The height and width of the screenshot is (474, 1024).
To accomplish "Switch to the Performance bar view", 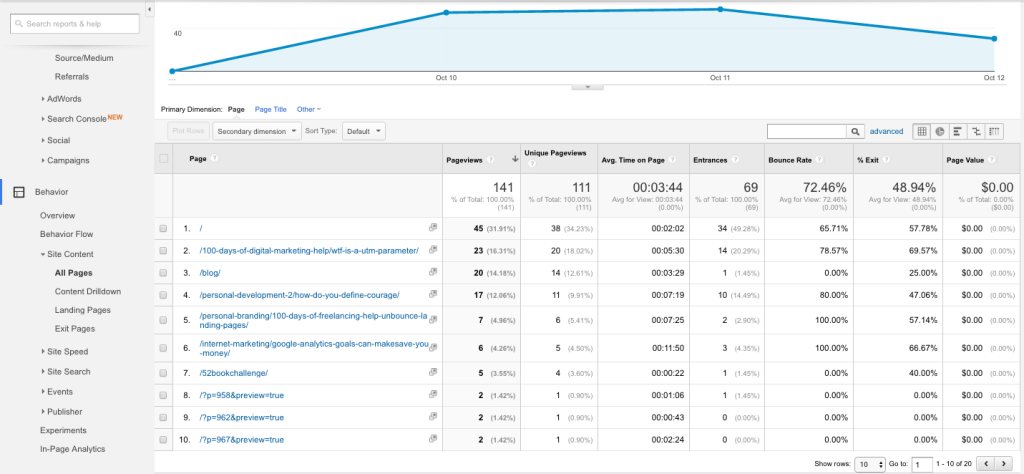I will click(957, 131).
